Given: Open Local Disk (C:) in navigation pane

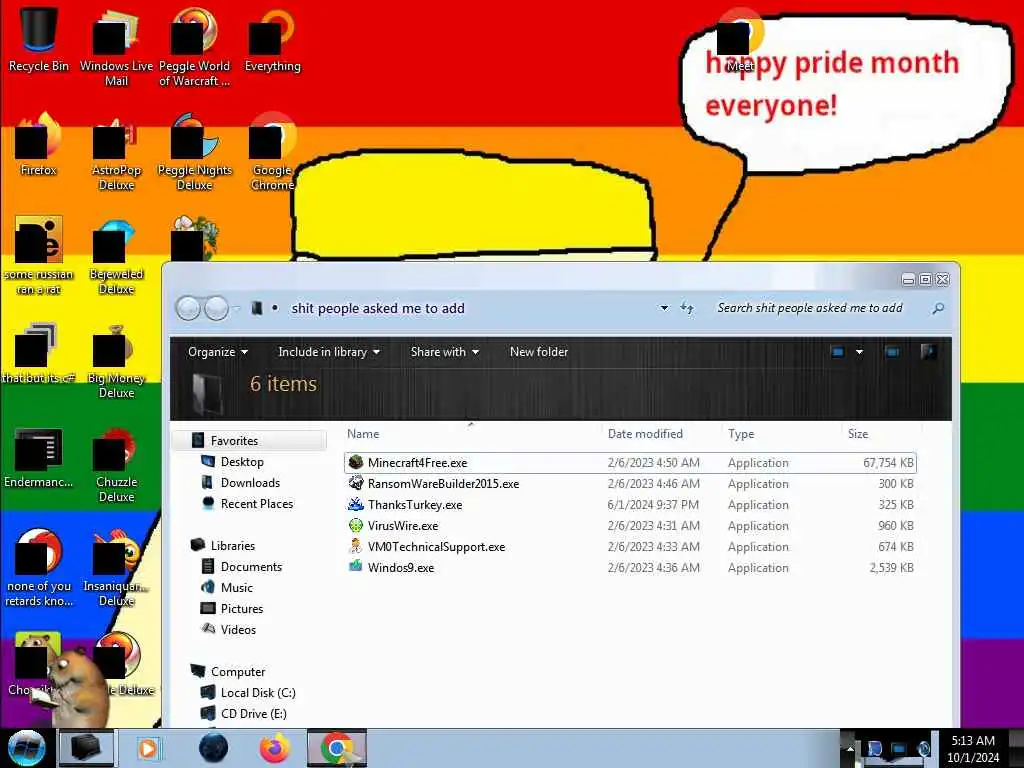Looking at the screenshot, I should [258, 692].
